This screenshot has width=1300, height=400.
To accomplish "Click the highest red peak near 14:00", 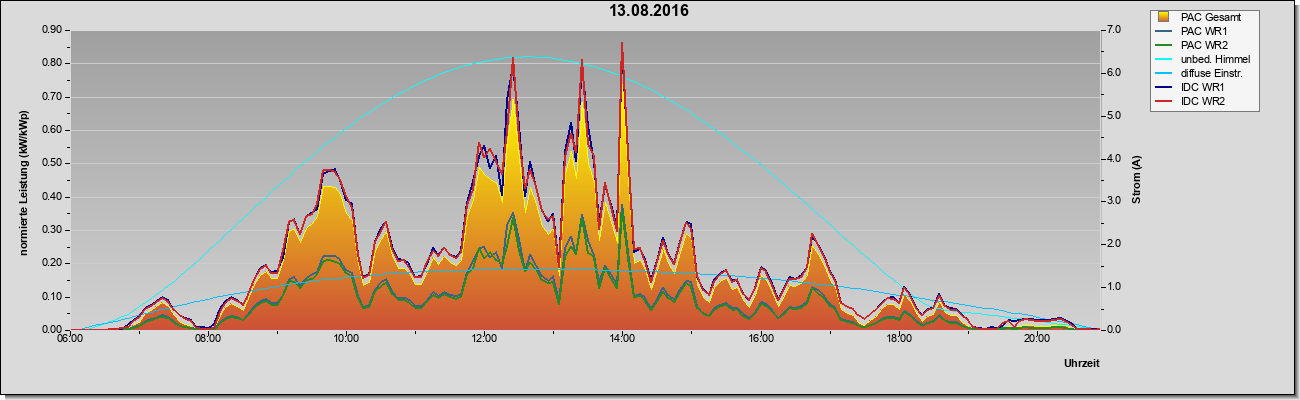I will 622,43.
